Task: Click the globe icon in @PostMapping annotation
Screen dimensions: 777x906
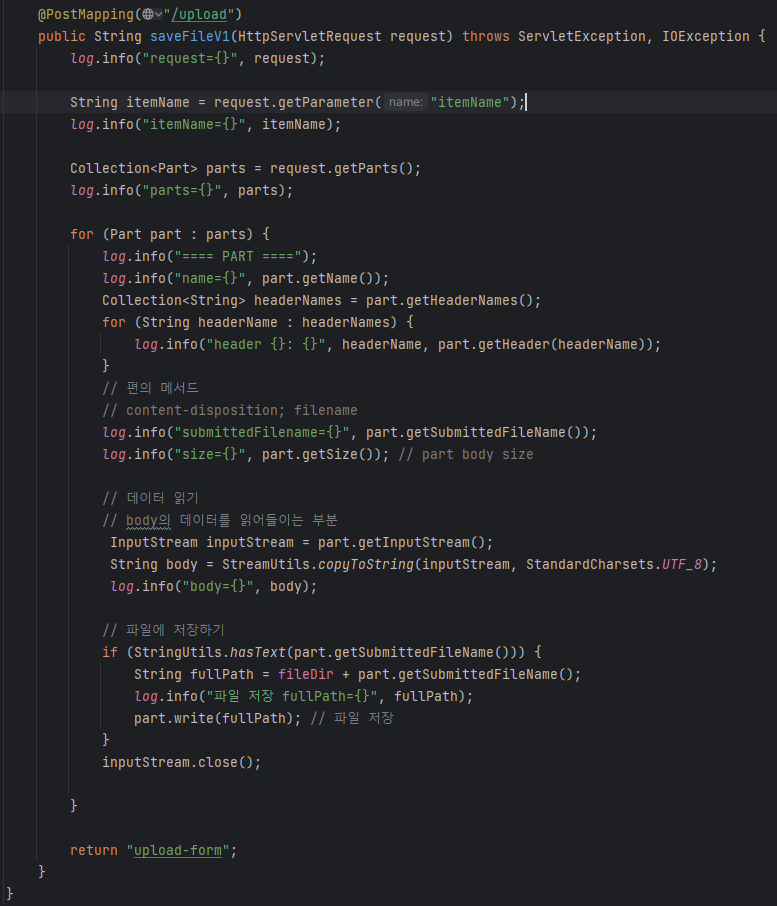Action: [148, 14]
